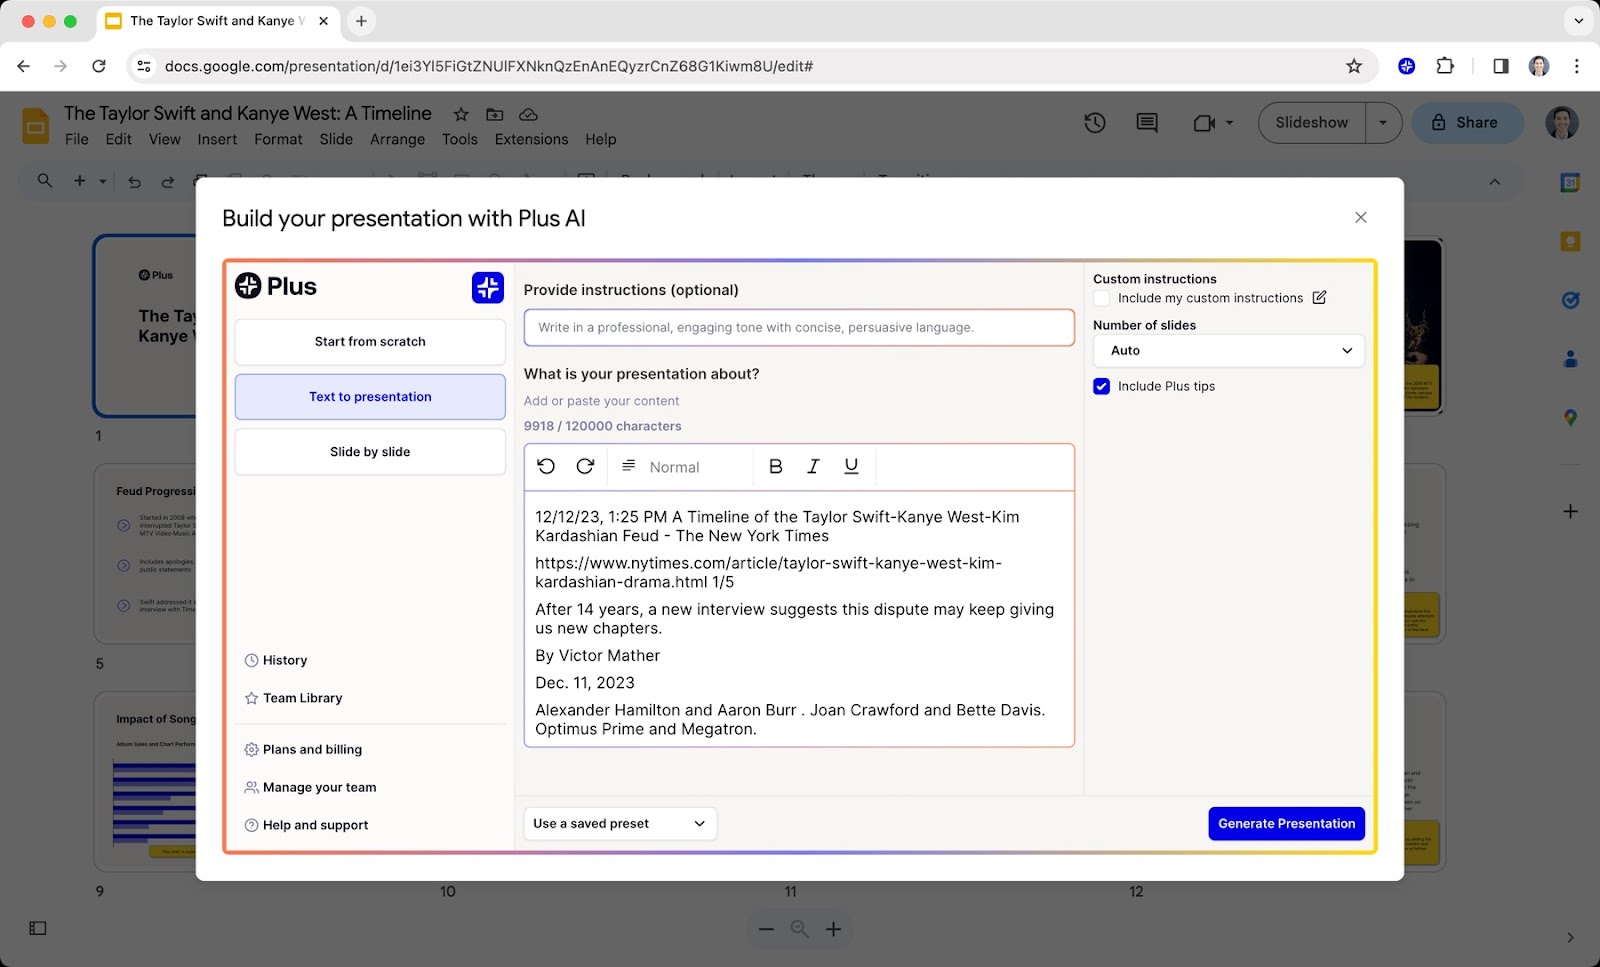Image resolution: width=1600 pixels, height=967 pixels.
Task: Toggle underline formatting in the editor
Action: 851,466
